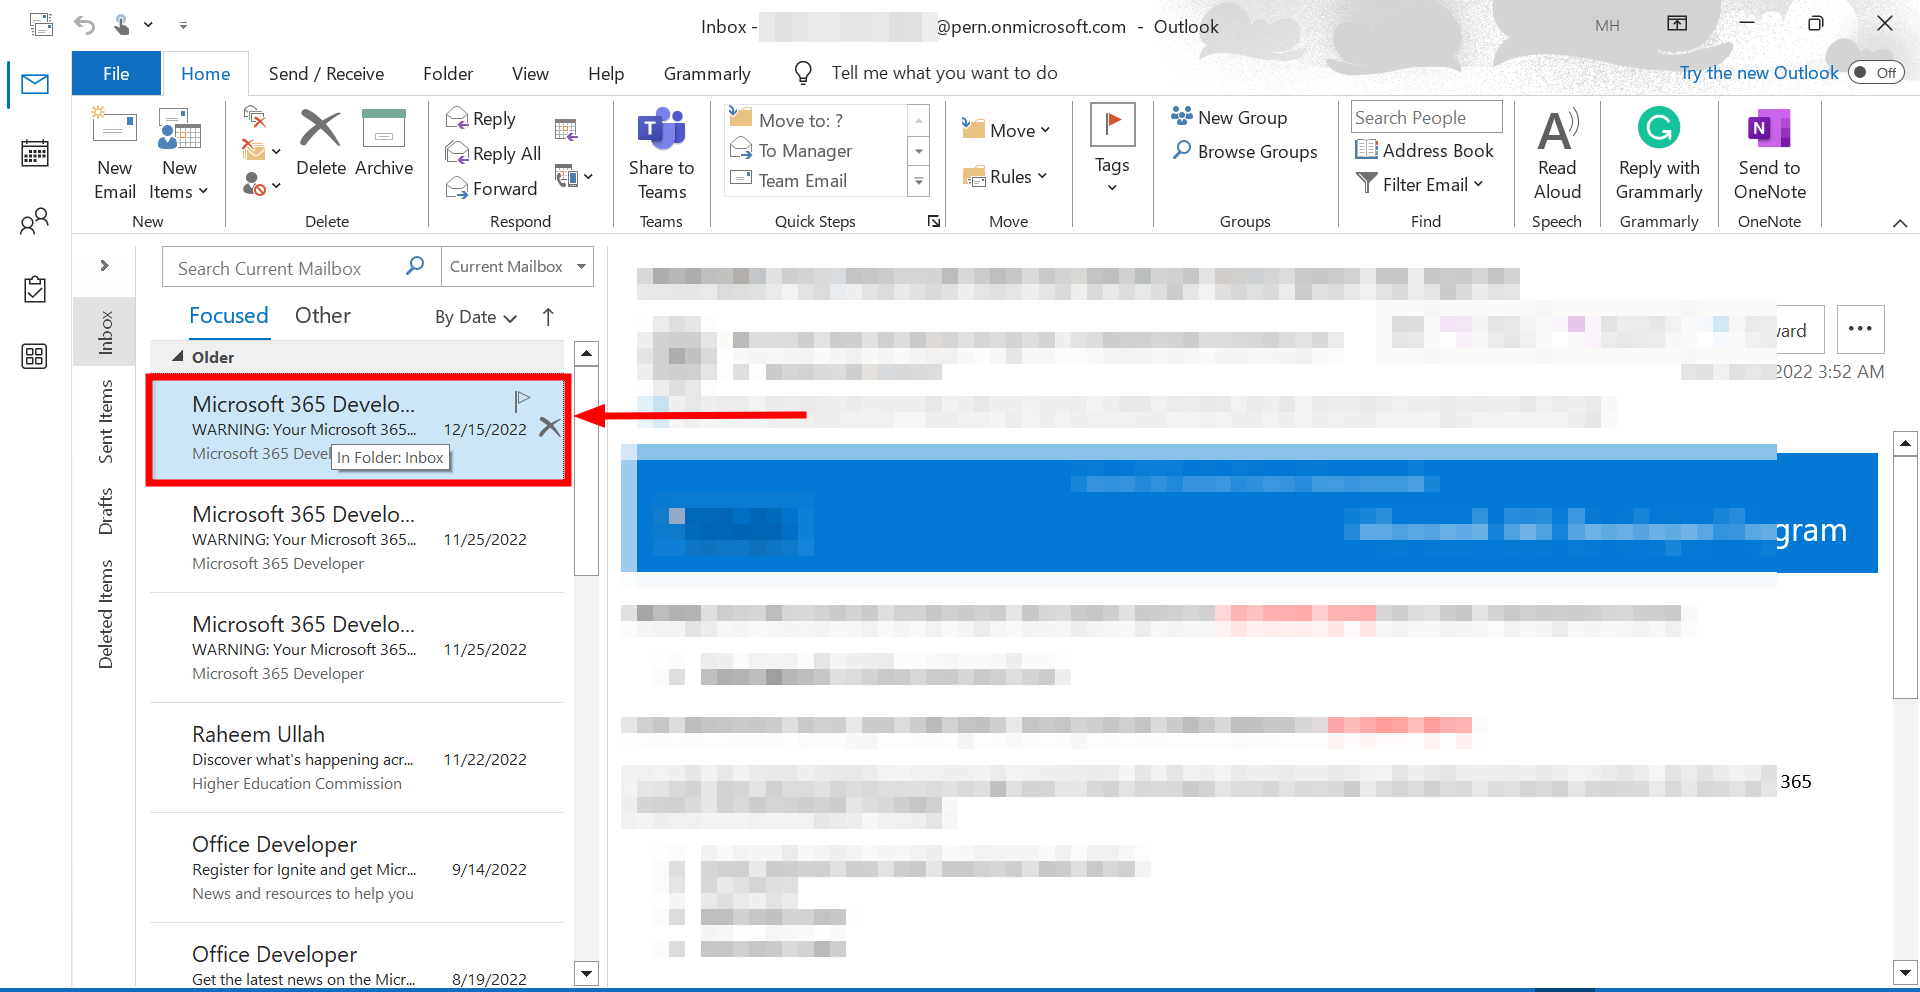Viewport: 1920px width, 992px height.
Task: Switch to the Calendar in the sidebar
Action: click(x=34, y=152)
